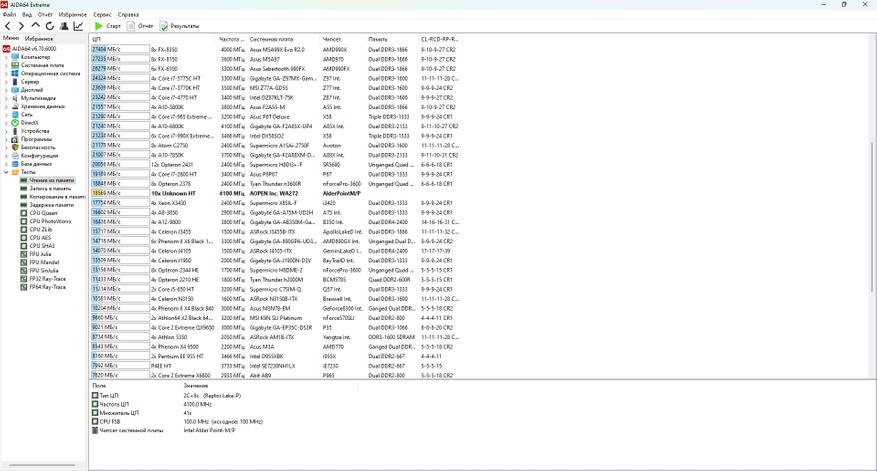The image size is (877, 471).
Task: Select the Конфигурация tree icon
Action: point(15,156)
